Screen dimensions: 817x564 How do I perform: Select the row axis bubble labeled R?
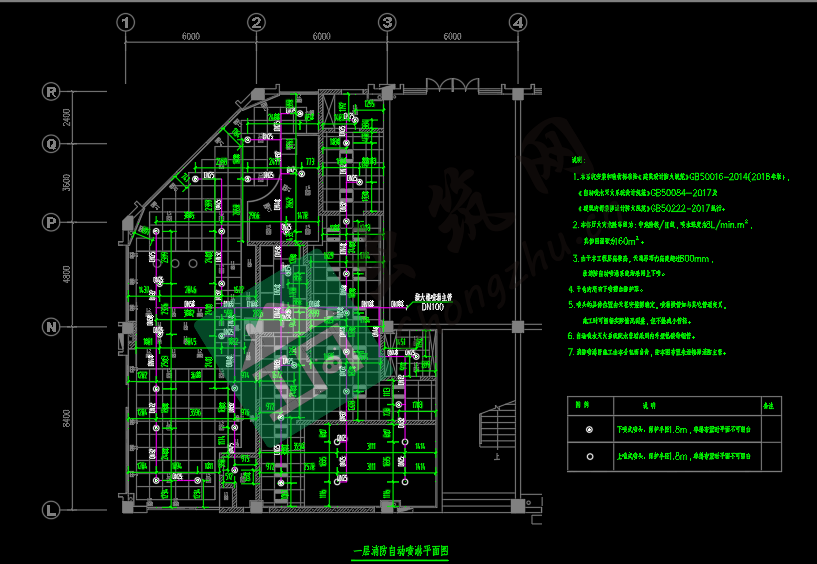pyautogui.click(x=51, y=91)
